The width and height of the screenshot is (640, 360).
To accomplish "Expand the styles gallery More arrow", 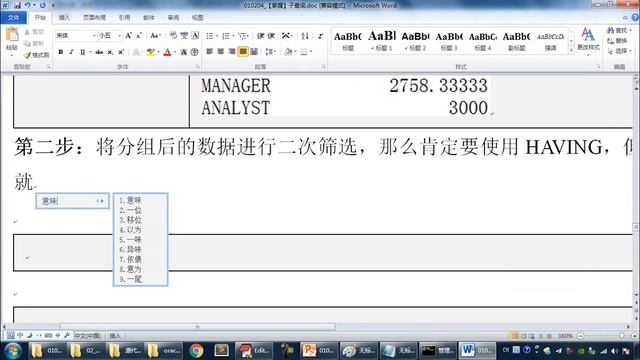I will click(x=571, y=50).
